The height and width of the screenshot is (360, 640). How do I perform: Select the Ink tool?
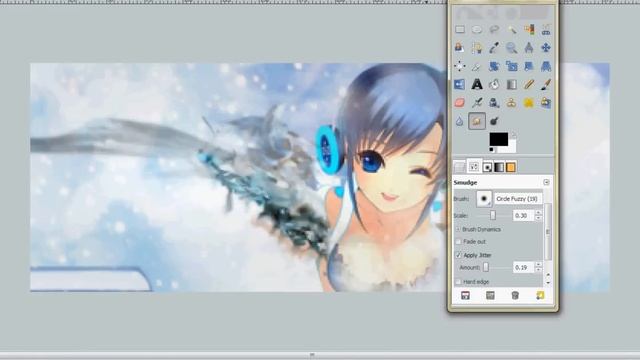point(494,102)
